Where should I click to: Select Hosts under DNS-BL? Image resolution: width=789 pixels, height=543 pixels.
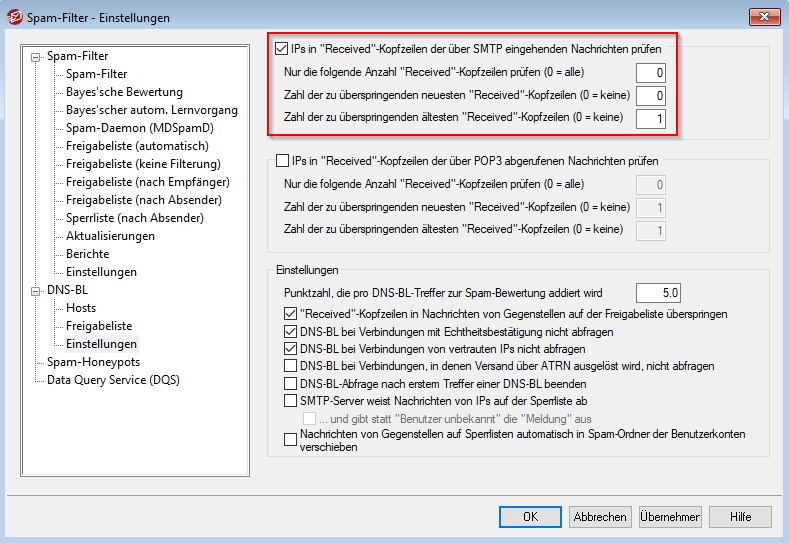81,308
